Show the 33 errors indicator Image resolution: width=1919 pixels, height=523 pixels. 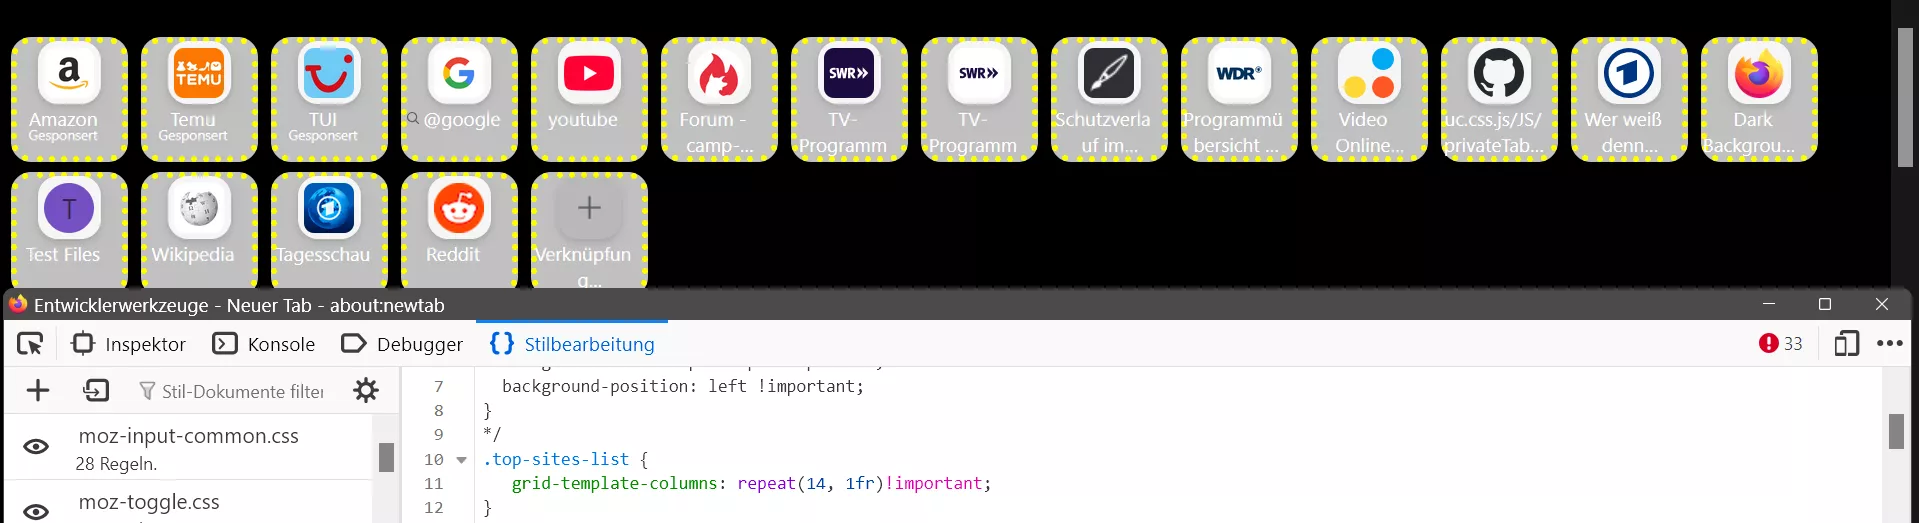point(1780,343)
